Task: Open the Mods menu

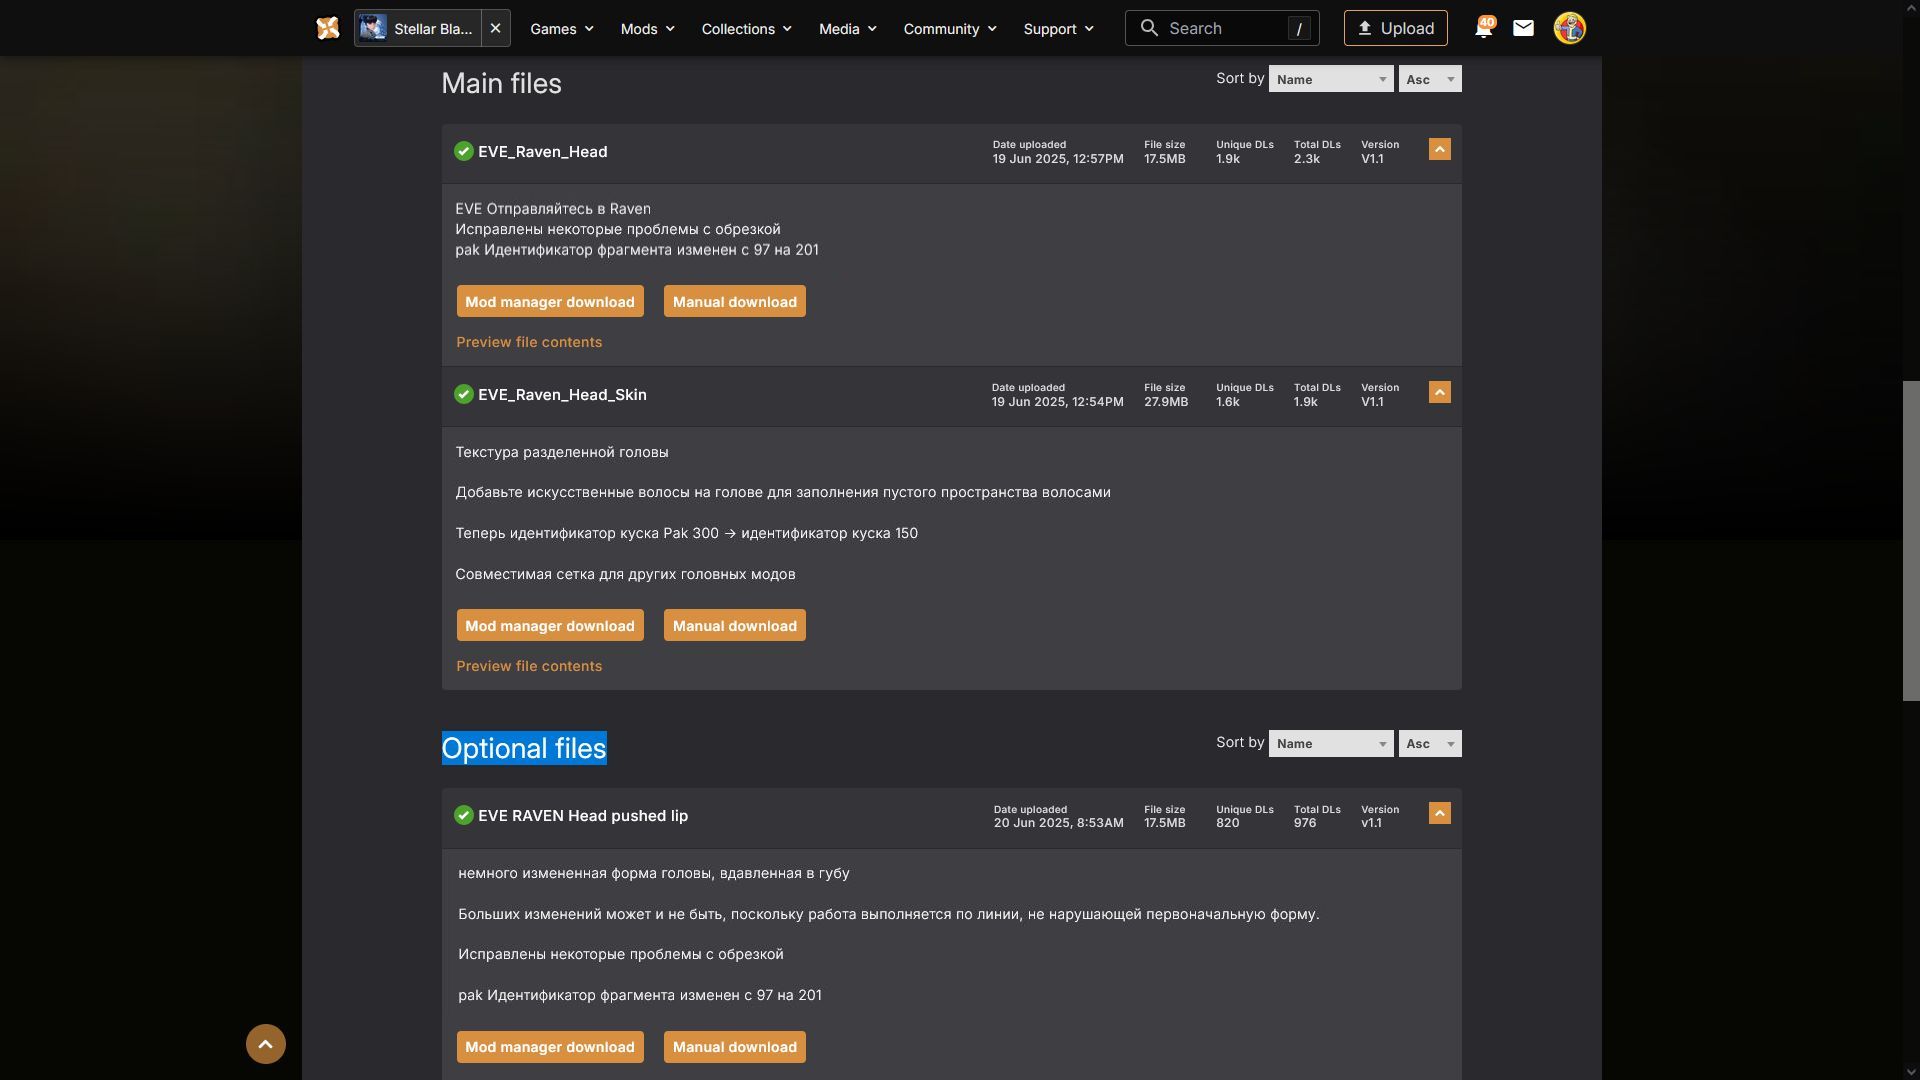Action: pos(647,28)
